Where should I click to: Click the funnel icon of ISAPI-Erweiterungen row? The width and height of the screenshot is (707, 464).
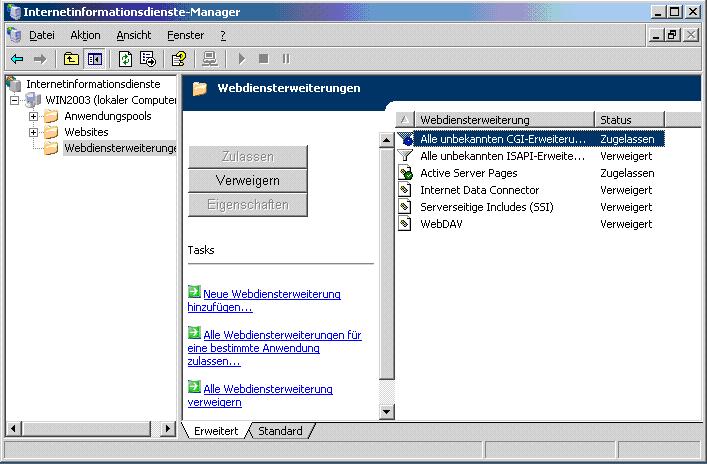pos(405,156)
